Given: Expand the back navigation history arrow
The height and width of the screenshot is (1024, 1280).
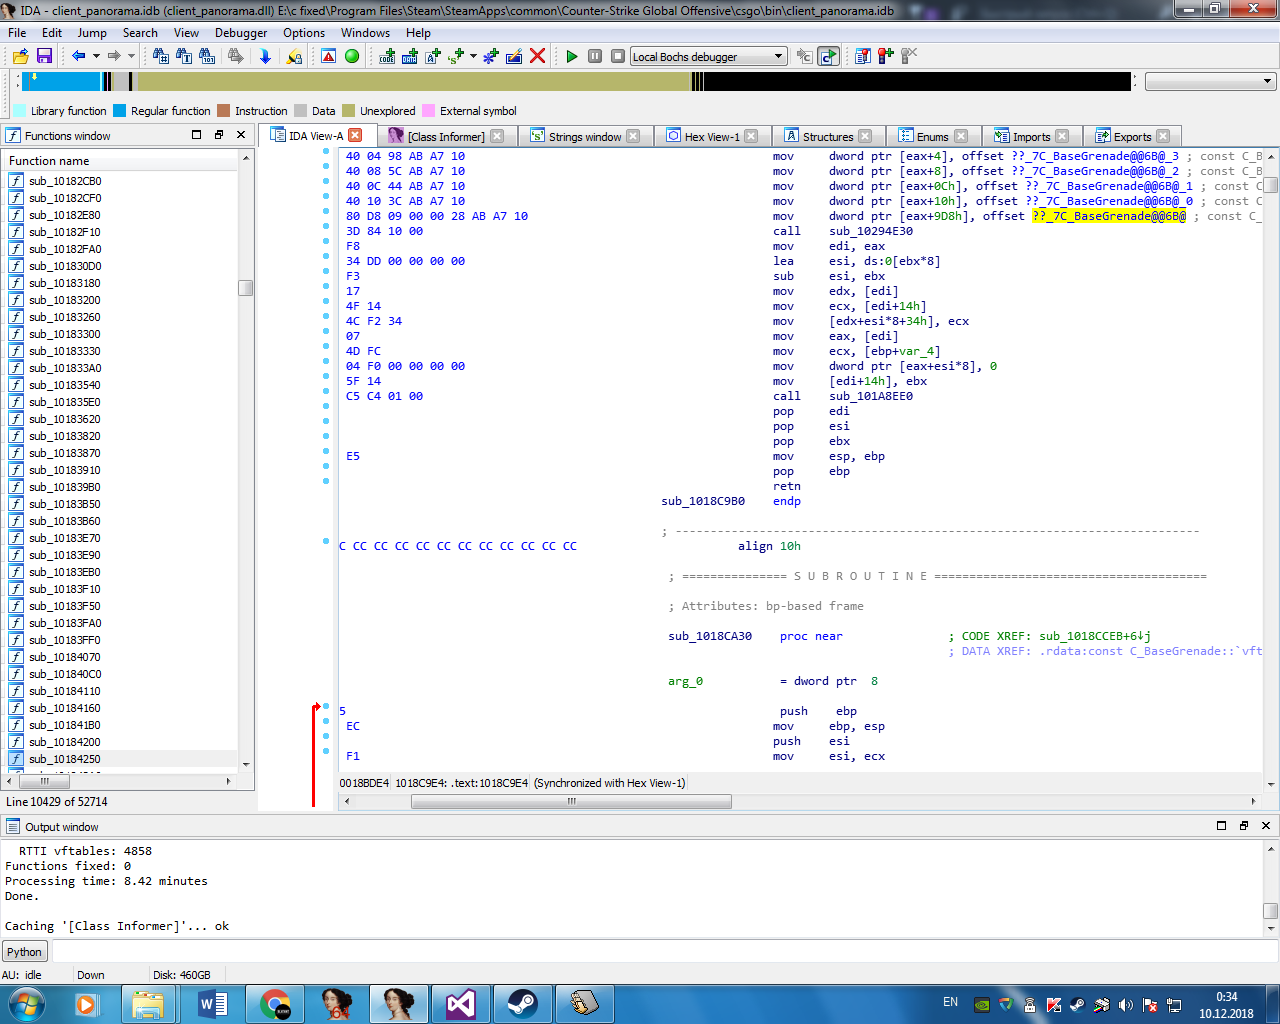Looking at the screenshot, I should click(96, 57).
